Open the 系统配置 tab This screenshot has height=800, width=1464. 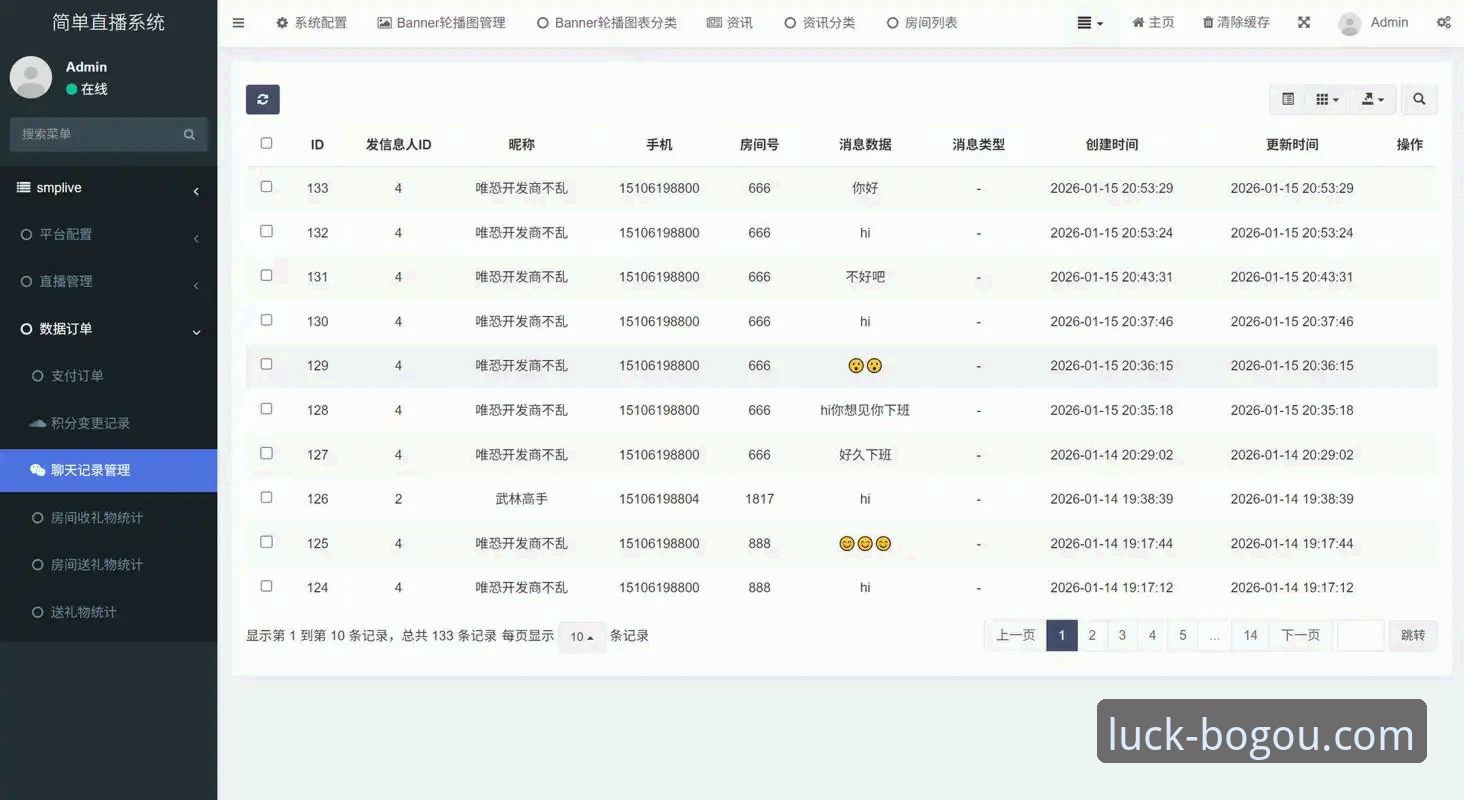[x=311, y=23]
